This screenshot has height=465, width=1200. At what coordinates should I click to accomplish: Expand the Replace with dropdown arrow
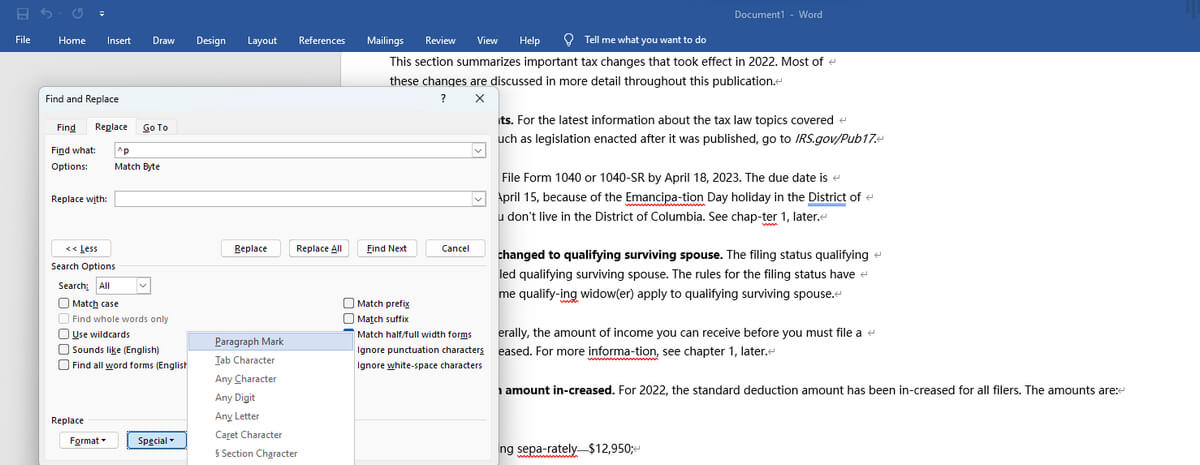pyautogui.click(x=477, y=198)
